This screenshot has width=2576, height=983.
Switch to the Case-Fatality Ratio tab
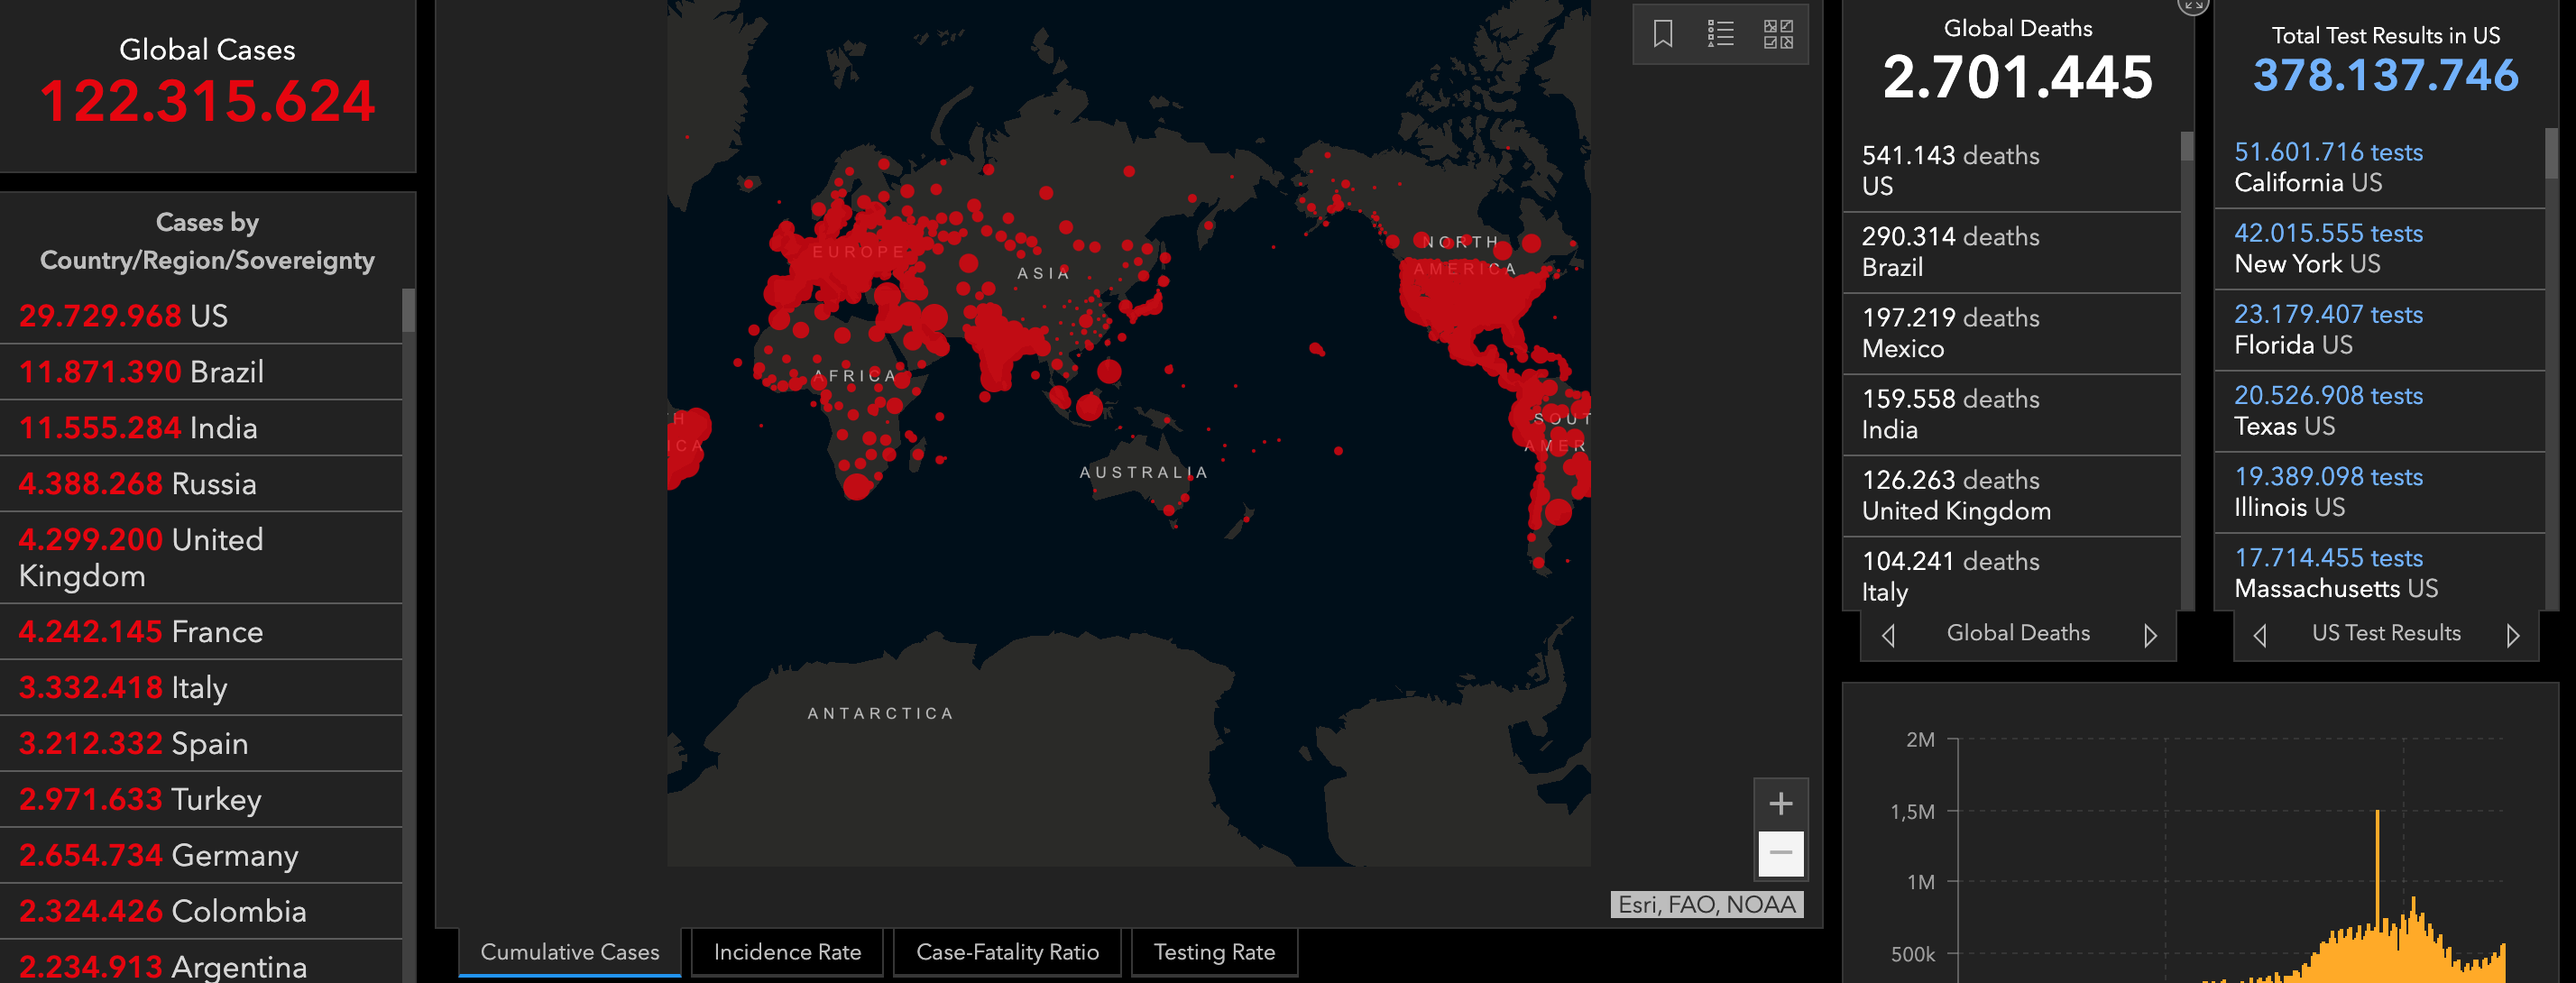[1007, 952]
